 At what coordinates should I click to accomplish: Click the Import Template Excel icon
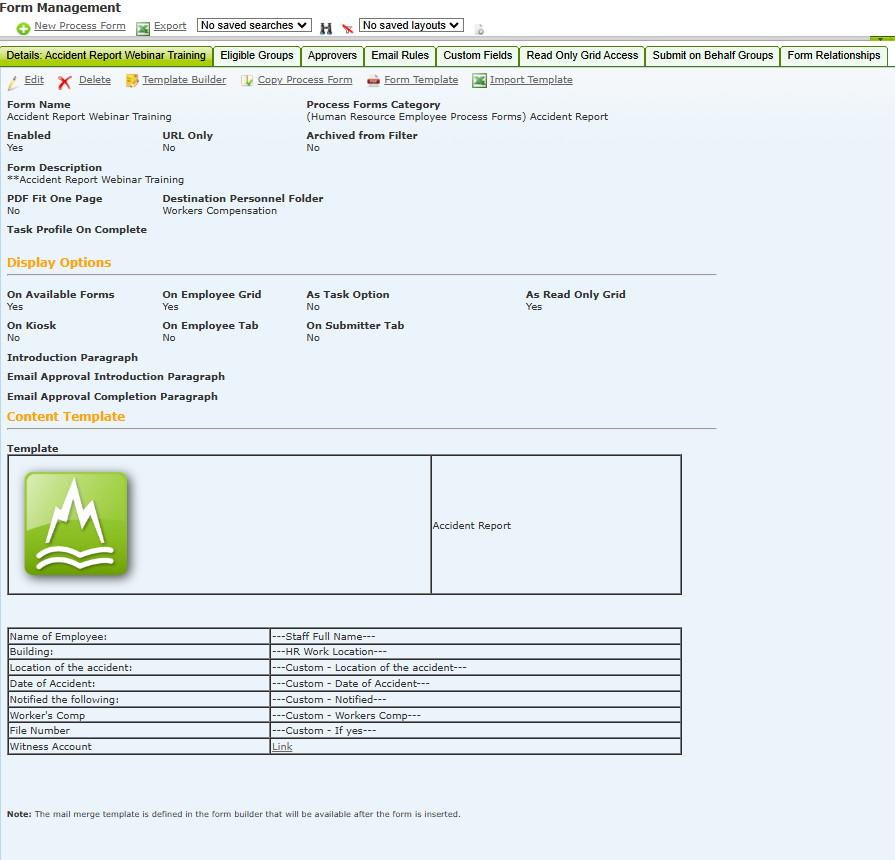(x=479, y=80)
